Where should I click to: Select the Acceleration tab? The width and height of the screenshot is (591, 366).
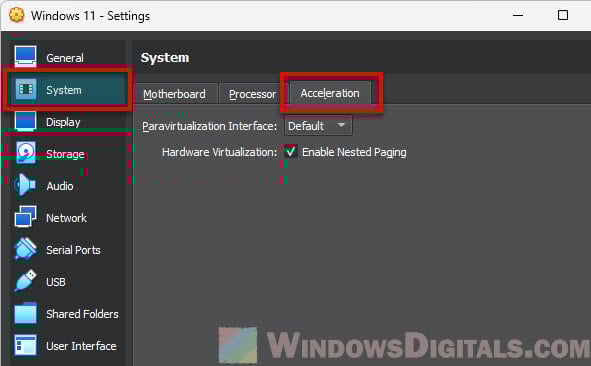click(x=330, y=93)
